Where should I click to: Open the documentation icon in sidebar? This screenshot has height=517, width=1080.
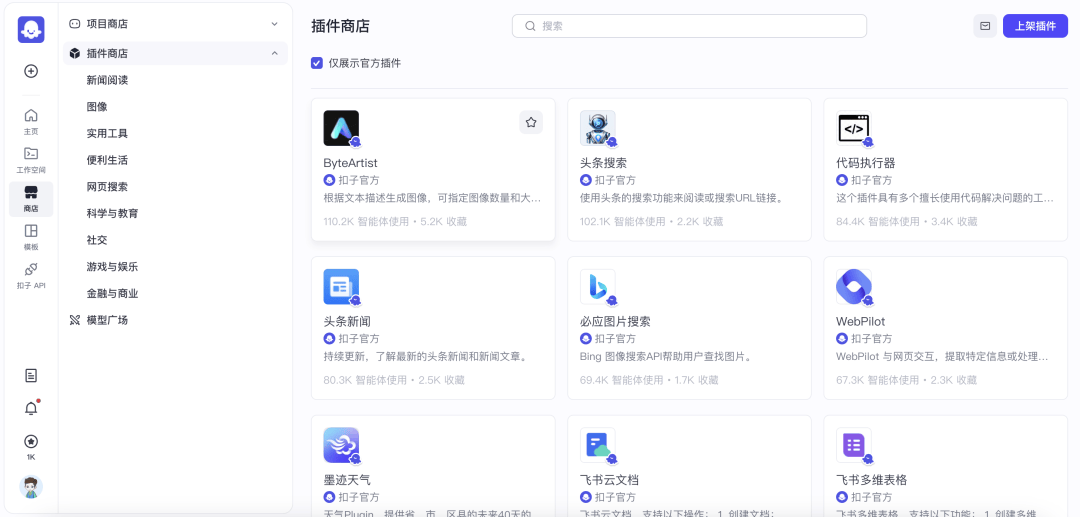31,375
